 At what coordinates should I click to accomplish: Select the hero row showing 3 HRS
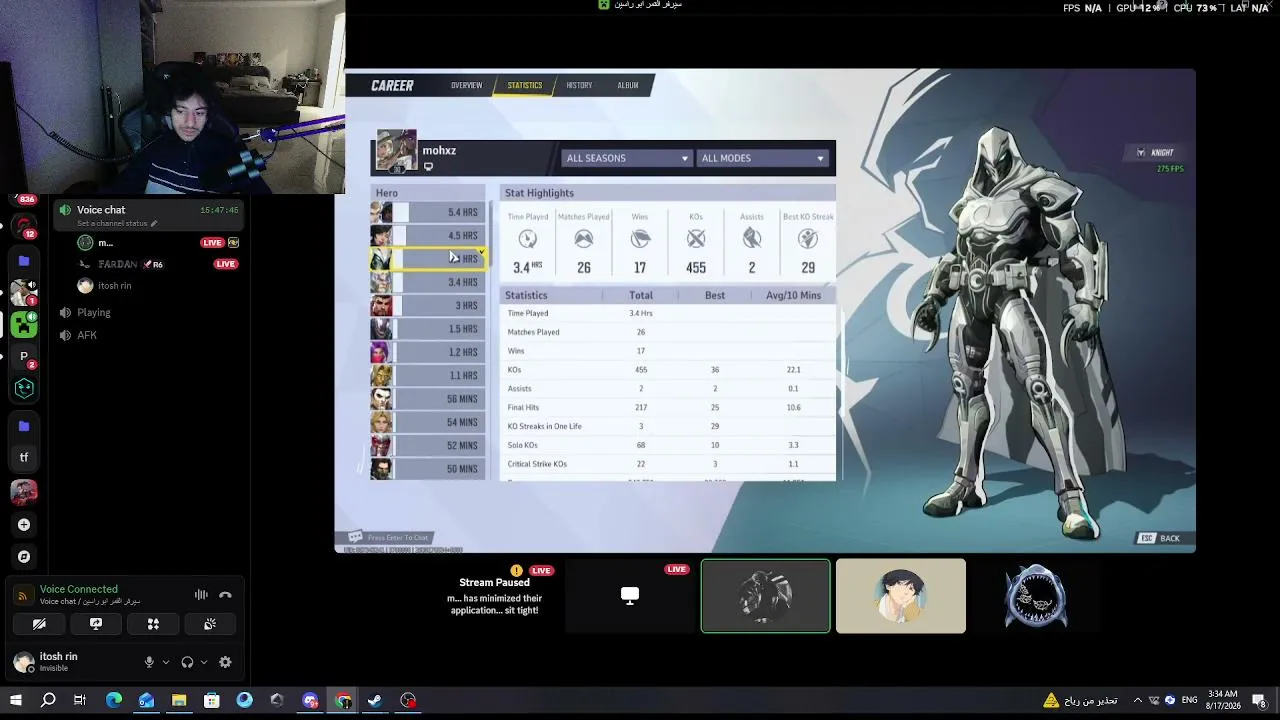(428, 306)
